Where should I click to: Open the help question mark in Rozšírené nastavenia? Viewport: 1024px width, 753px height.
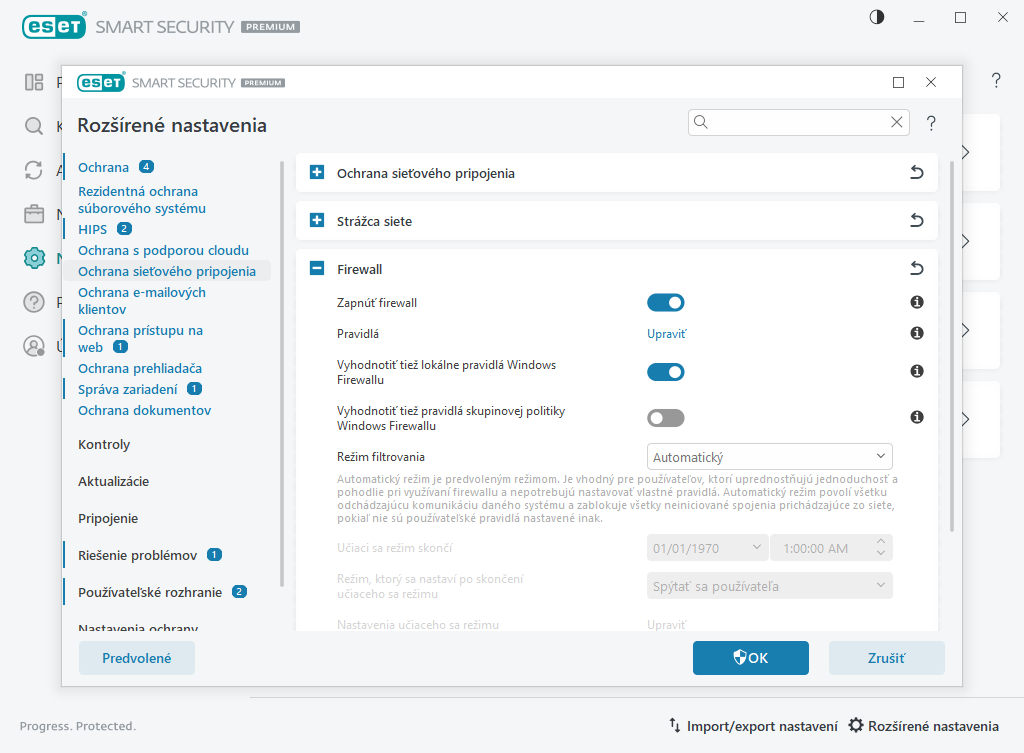click(x=931, y=123)
